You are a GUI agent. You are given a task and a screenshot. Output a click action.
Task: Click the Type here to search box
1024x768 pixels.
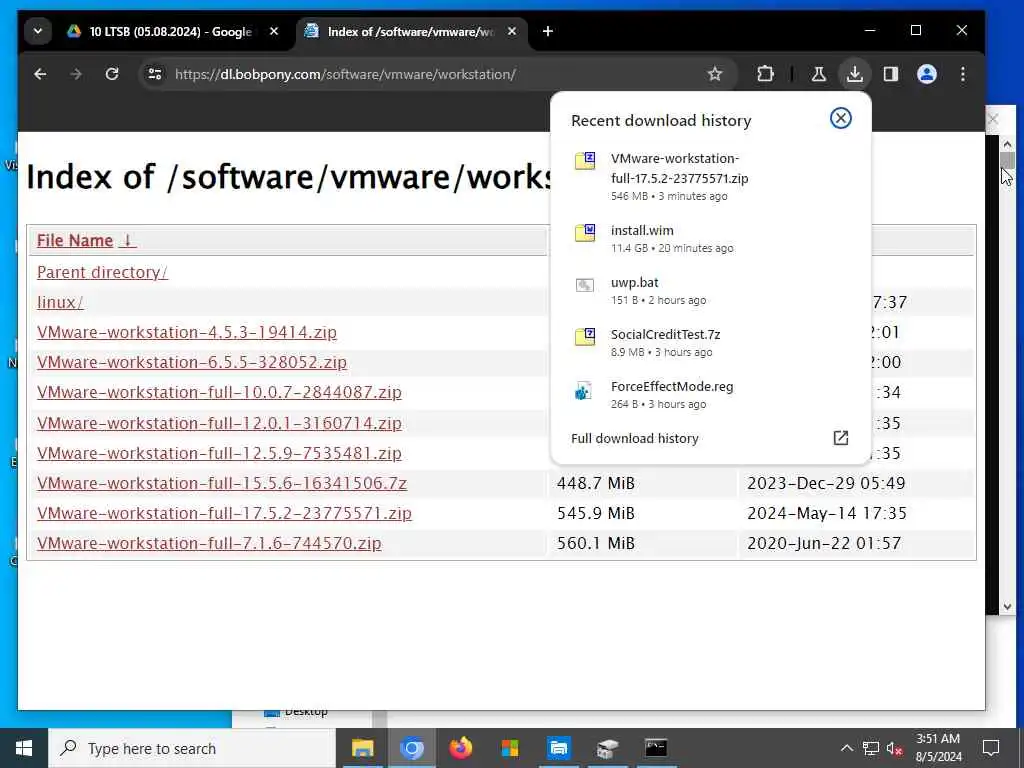[192, 748]
